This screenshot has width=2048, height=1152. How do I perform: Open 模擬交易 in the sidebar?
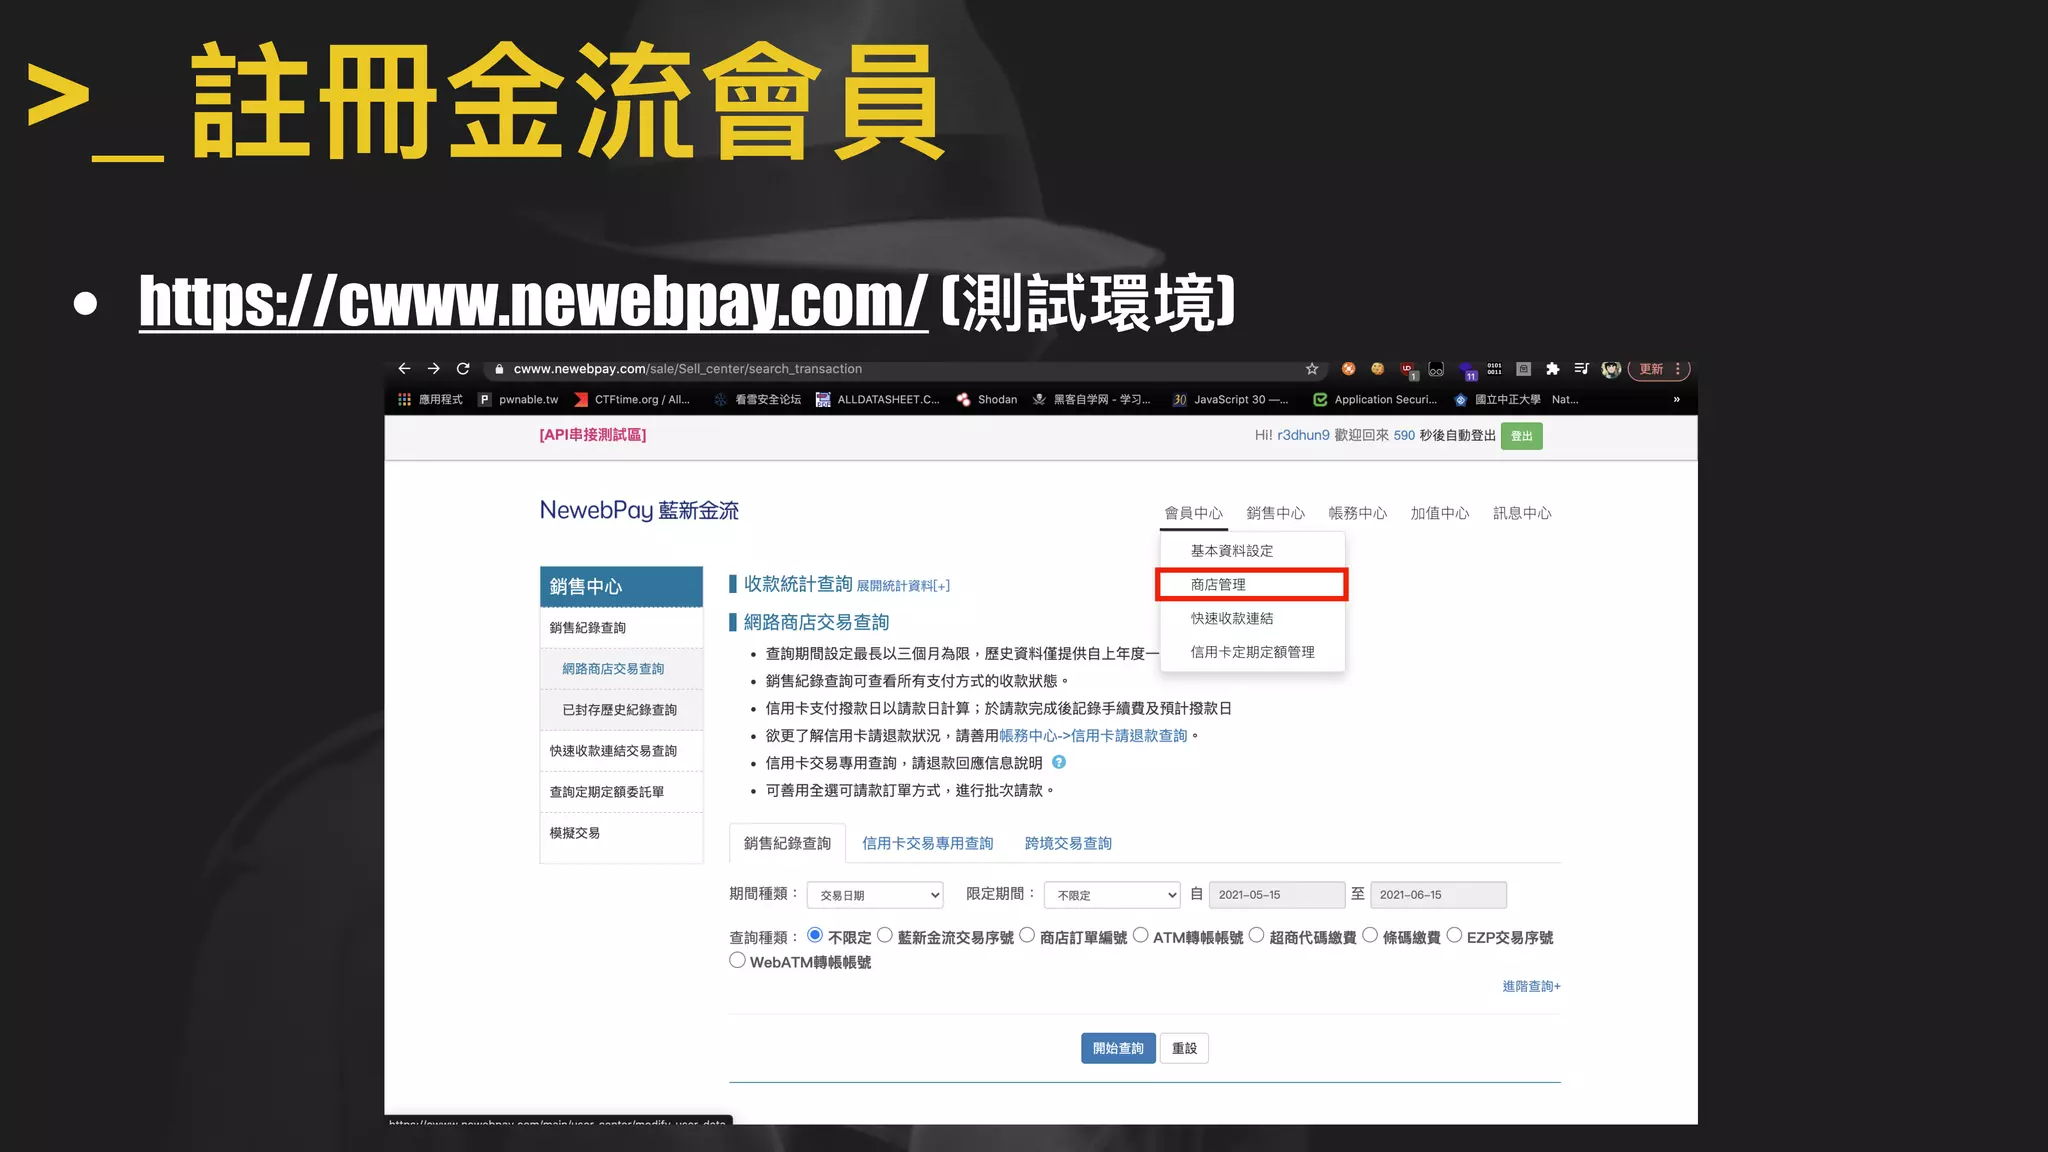coord(621,833)
